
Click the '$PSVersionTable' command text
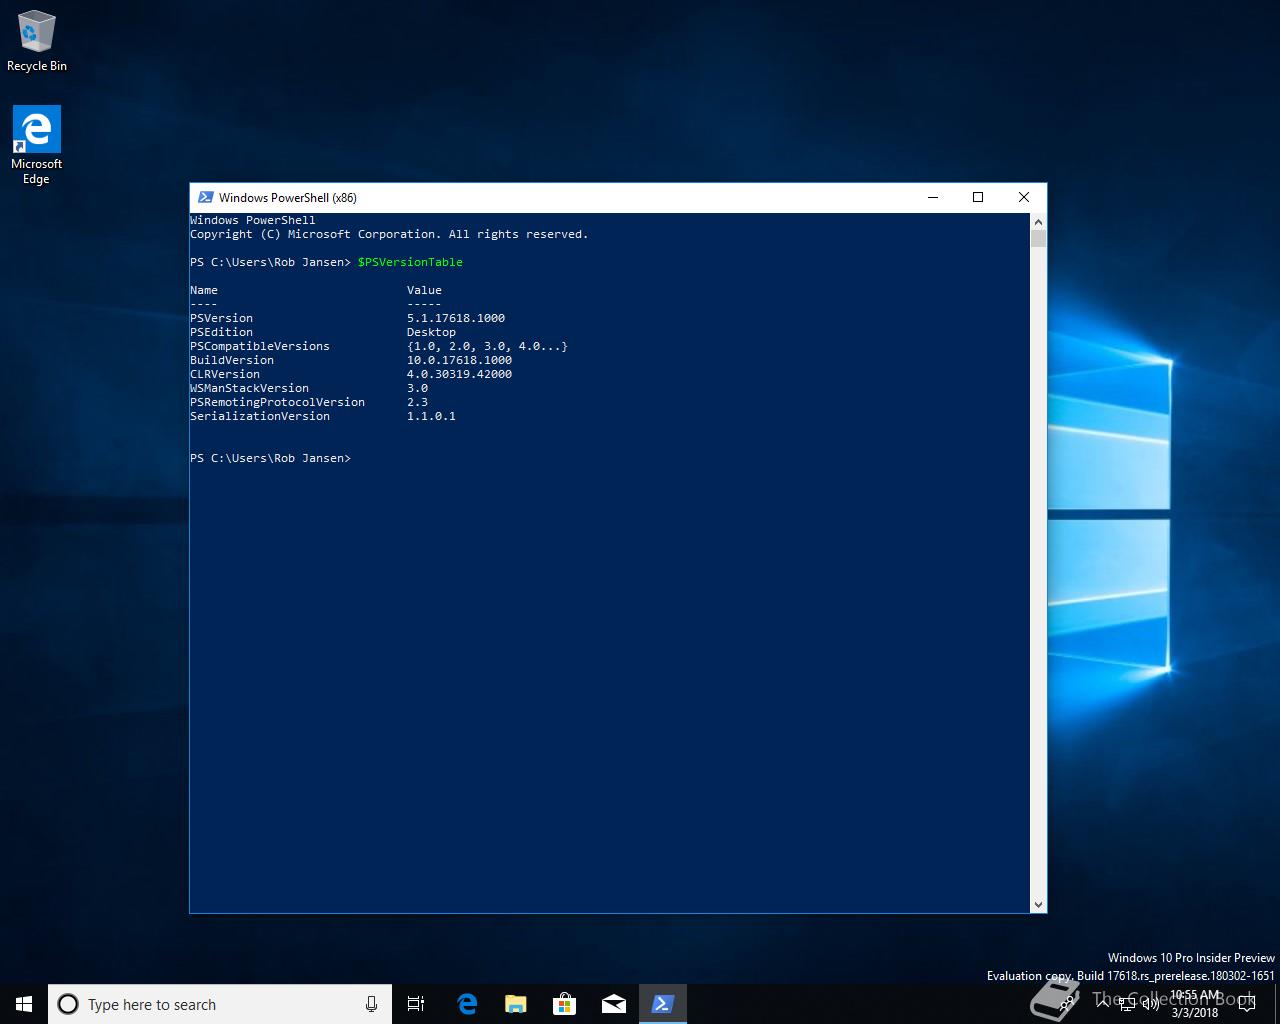pyautogui.click(x=410, y=262)
